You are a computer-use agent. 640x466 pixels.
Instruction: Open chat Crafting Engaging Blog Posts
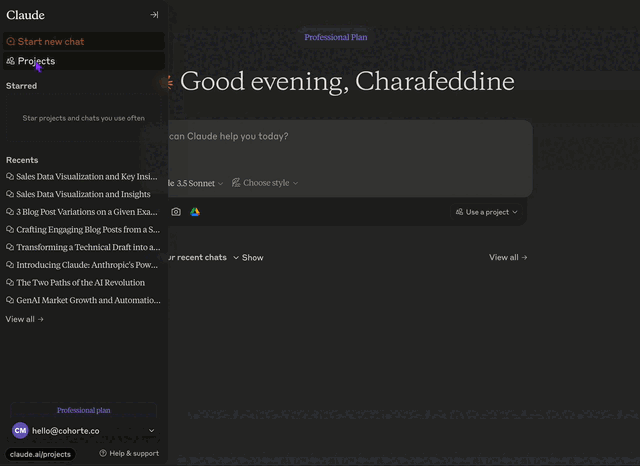pyautogui.click(x=83, y=230)
